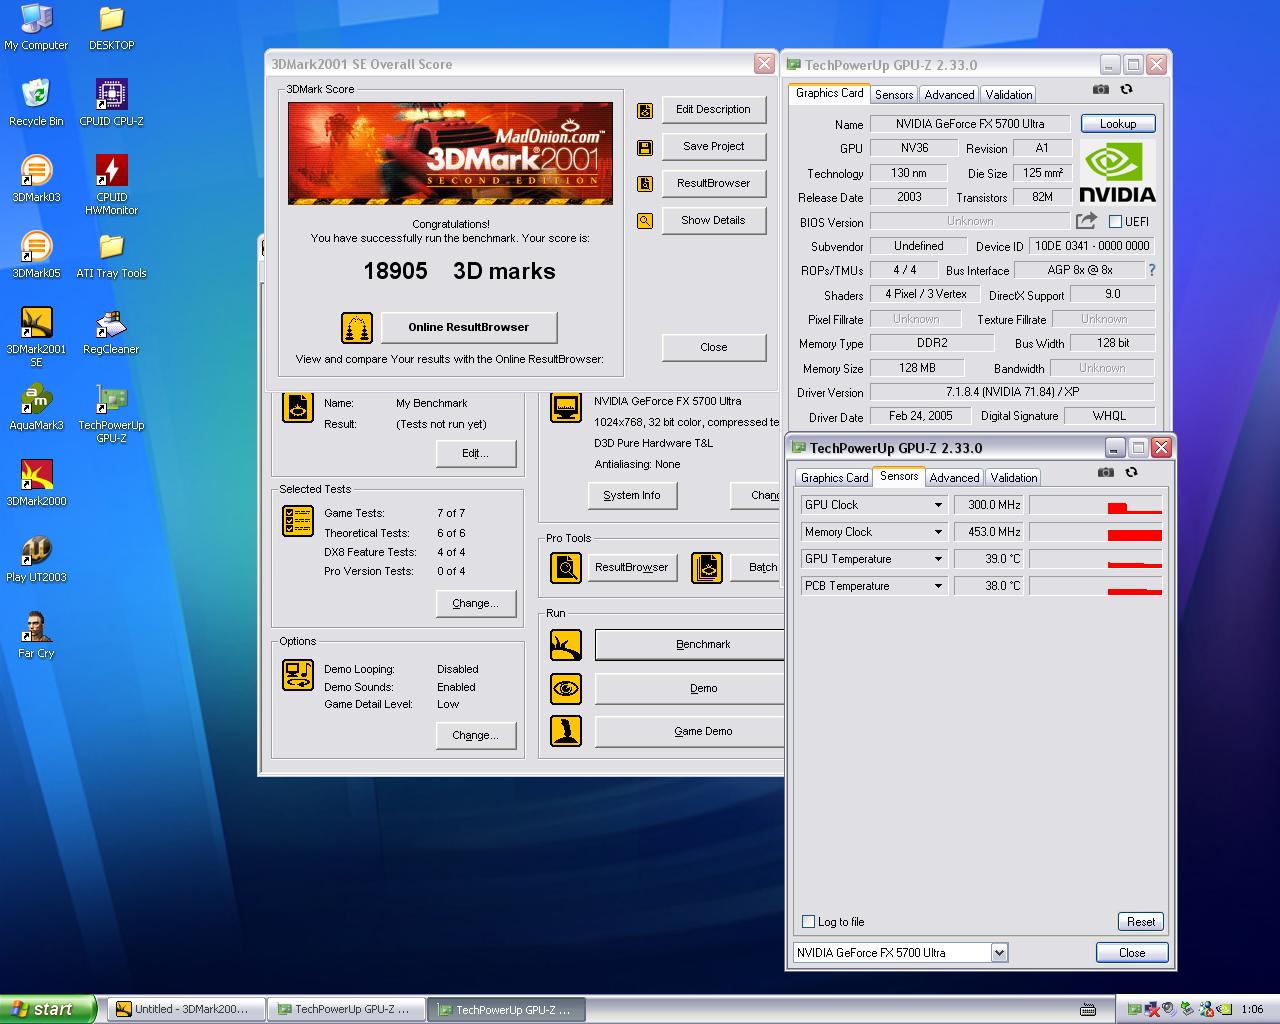Open the GeForce FX 5700 Ultra device dropdown
Image resolution: width=1280 pixels, height=1024 pixels.
point(999,953)
